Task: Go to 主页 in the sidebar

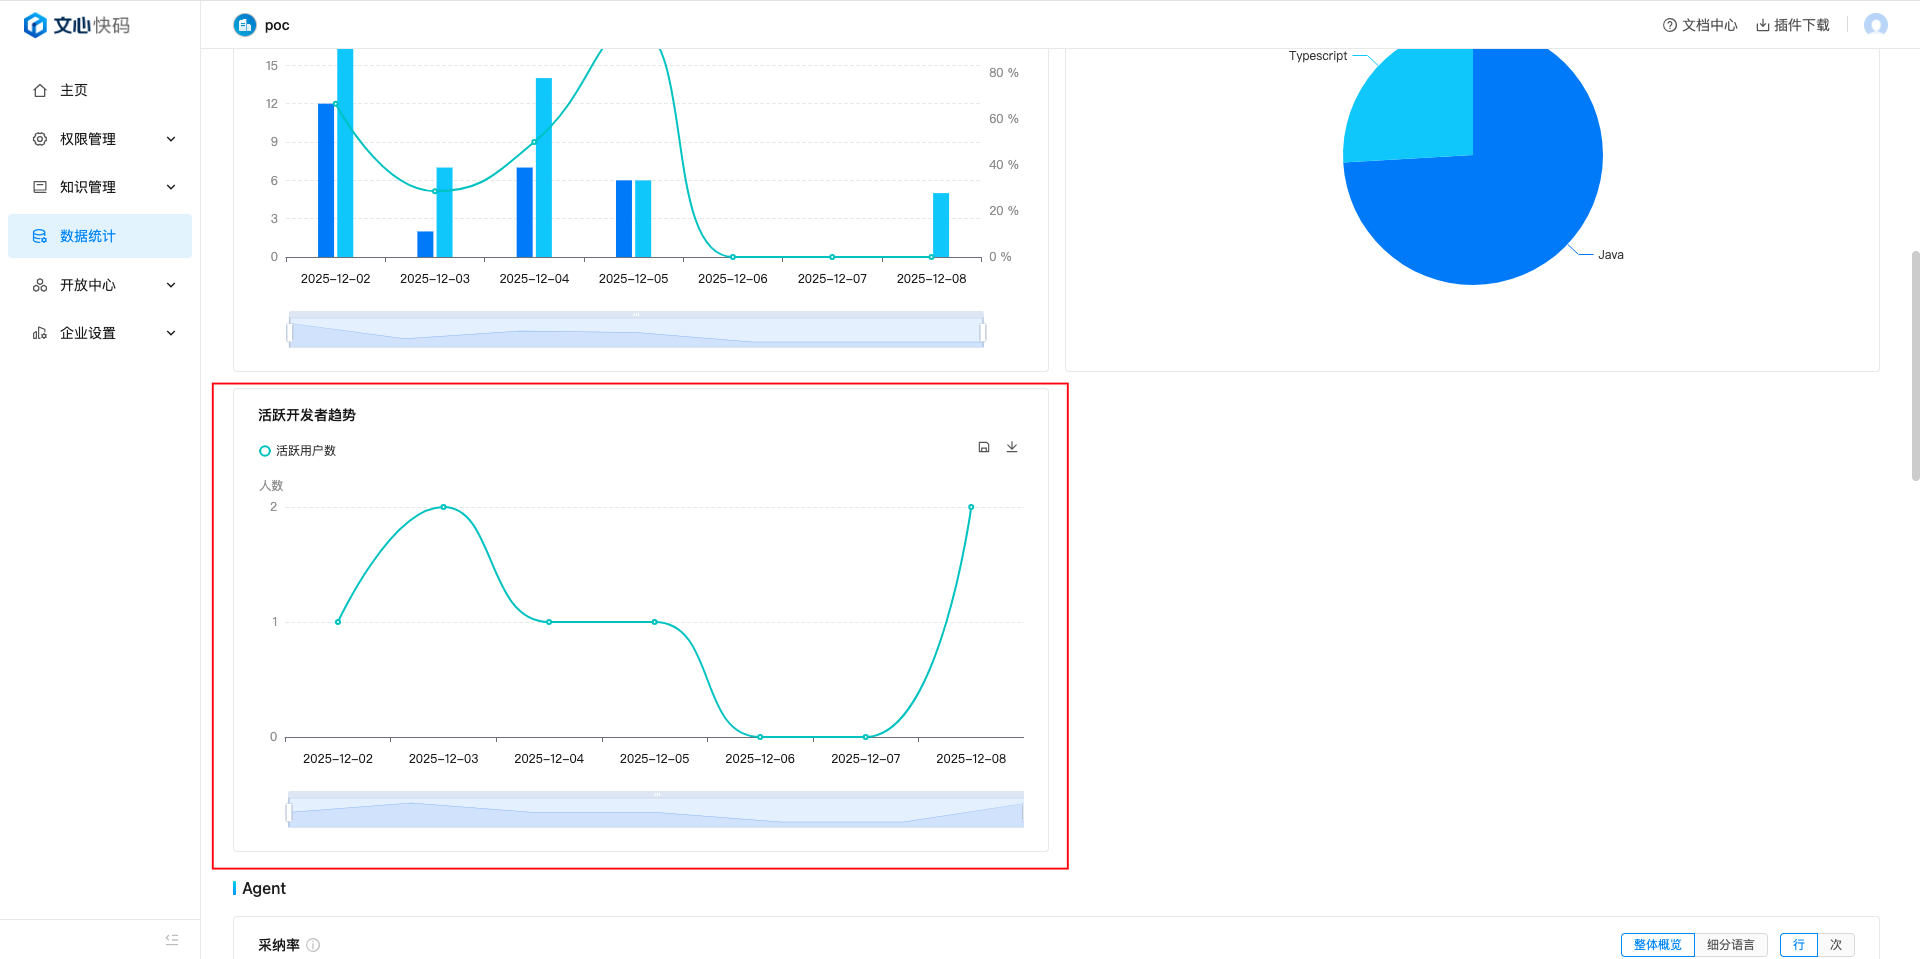Action: click(x=74, y=91)
